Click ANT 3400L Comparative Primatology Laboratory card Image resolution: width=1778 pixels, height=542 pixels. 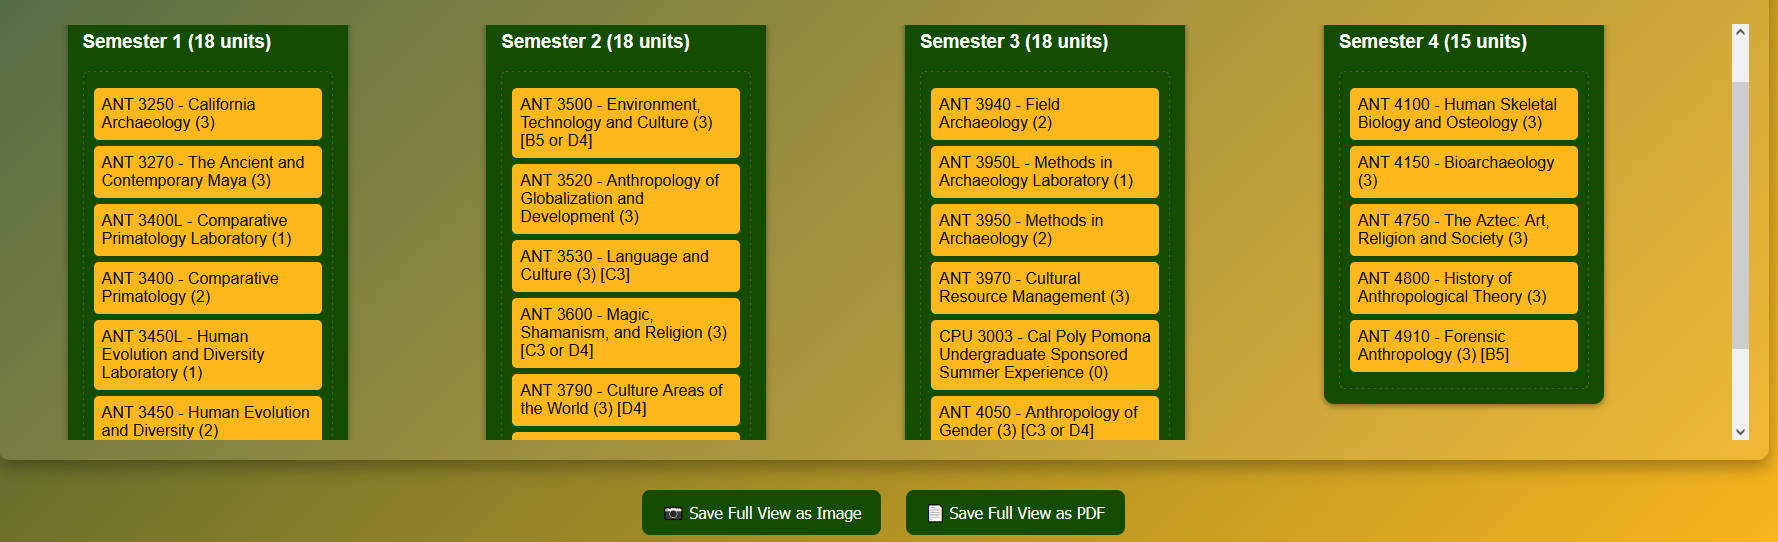tap(207, 230)
